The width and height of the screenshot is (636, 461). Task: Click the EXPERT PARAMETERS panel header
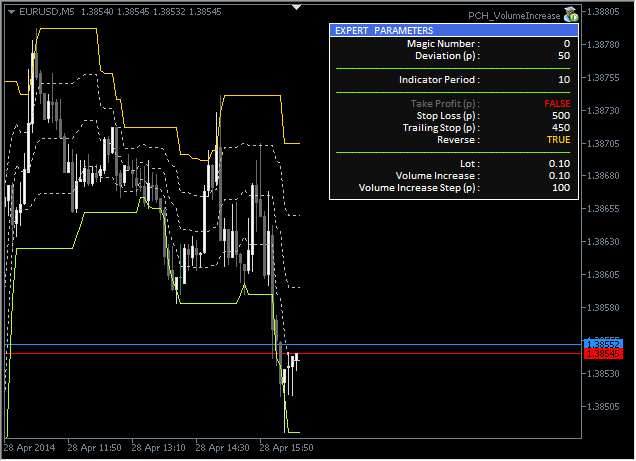point(453,30)
